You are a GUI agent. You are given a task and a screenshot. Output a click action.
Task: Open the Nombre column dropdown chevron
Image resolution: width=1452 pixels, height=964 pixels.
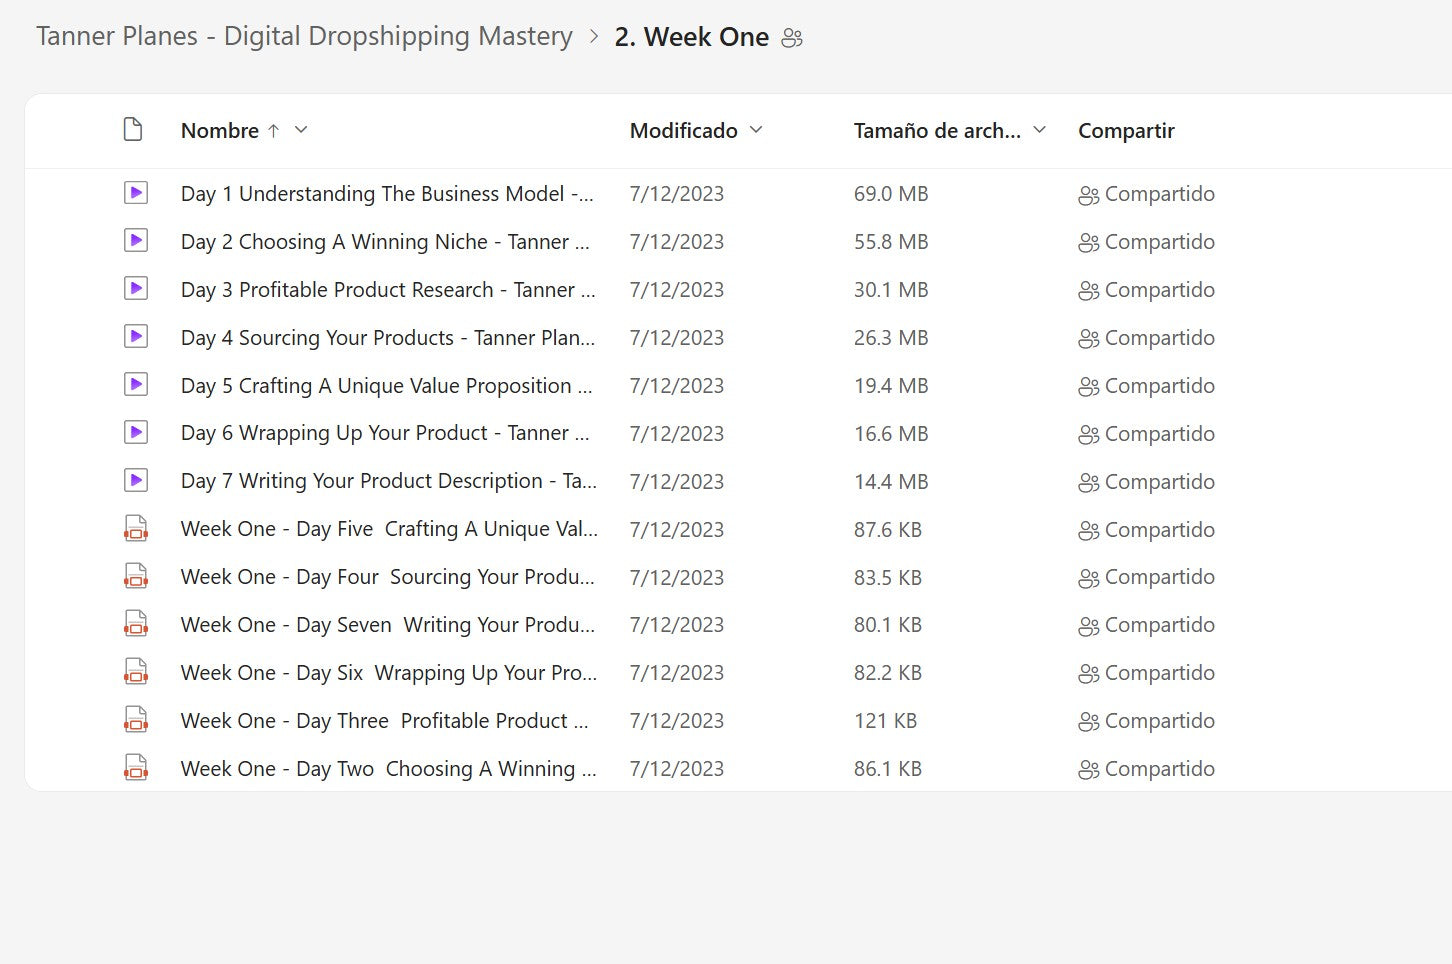[x=301, y=130]
